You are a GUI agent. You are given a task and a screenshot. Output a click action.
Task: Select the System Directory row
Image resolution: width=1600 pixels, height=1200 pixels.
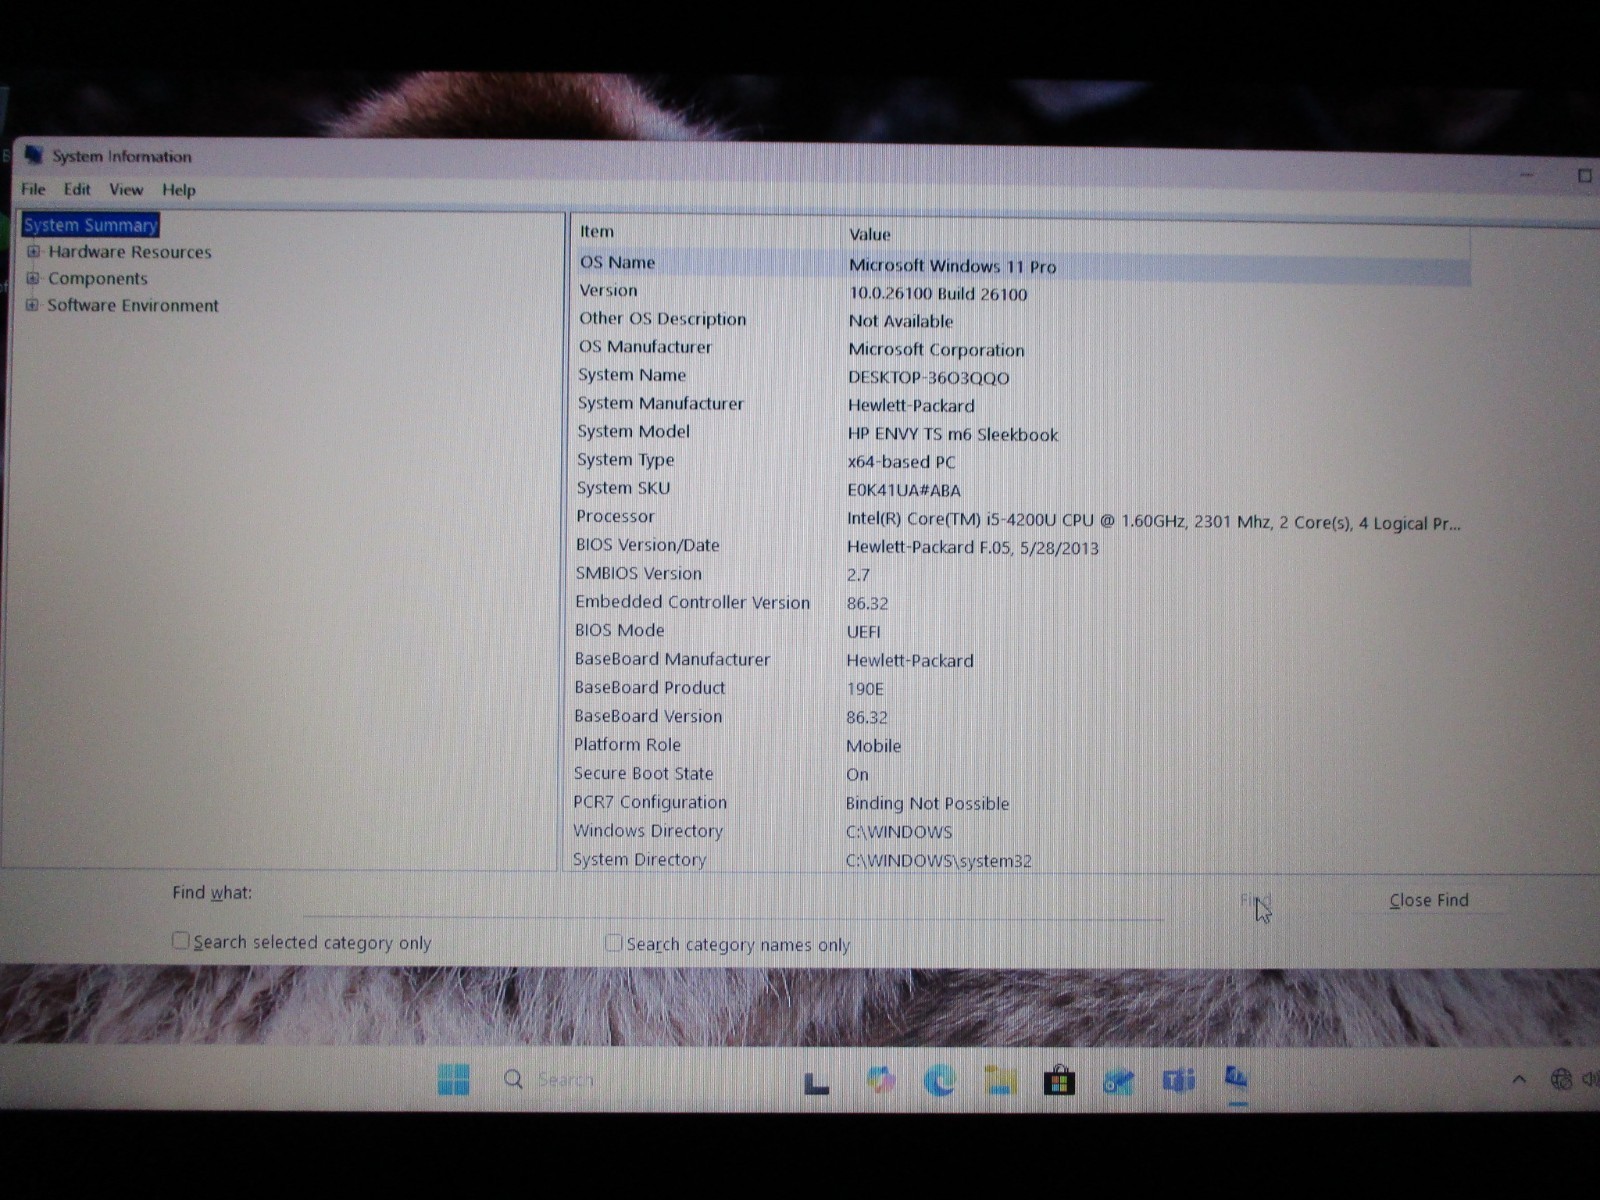[x=1022, y=860]
